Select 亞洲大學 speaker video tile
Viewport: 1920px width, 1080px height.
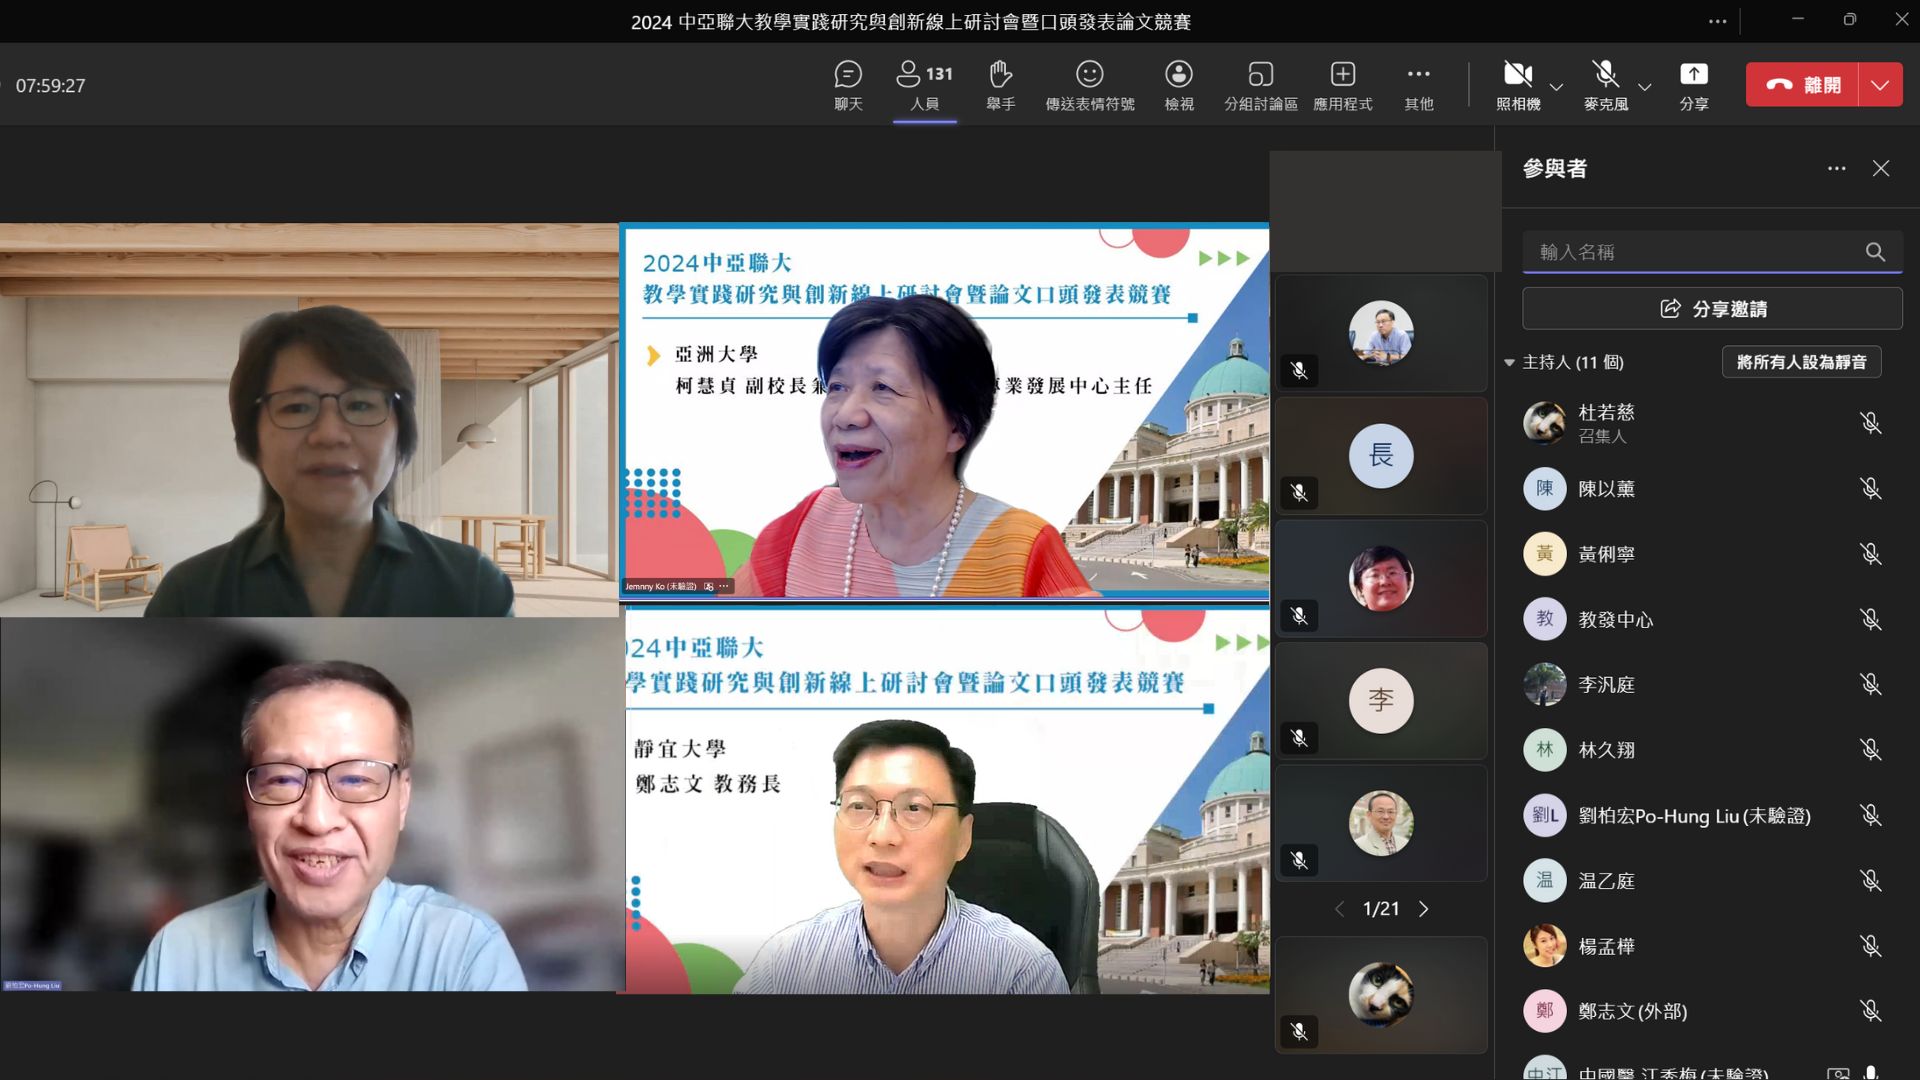(x=945, y=411)
